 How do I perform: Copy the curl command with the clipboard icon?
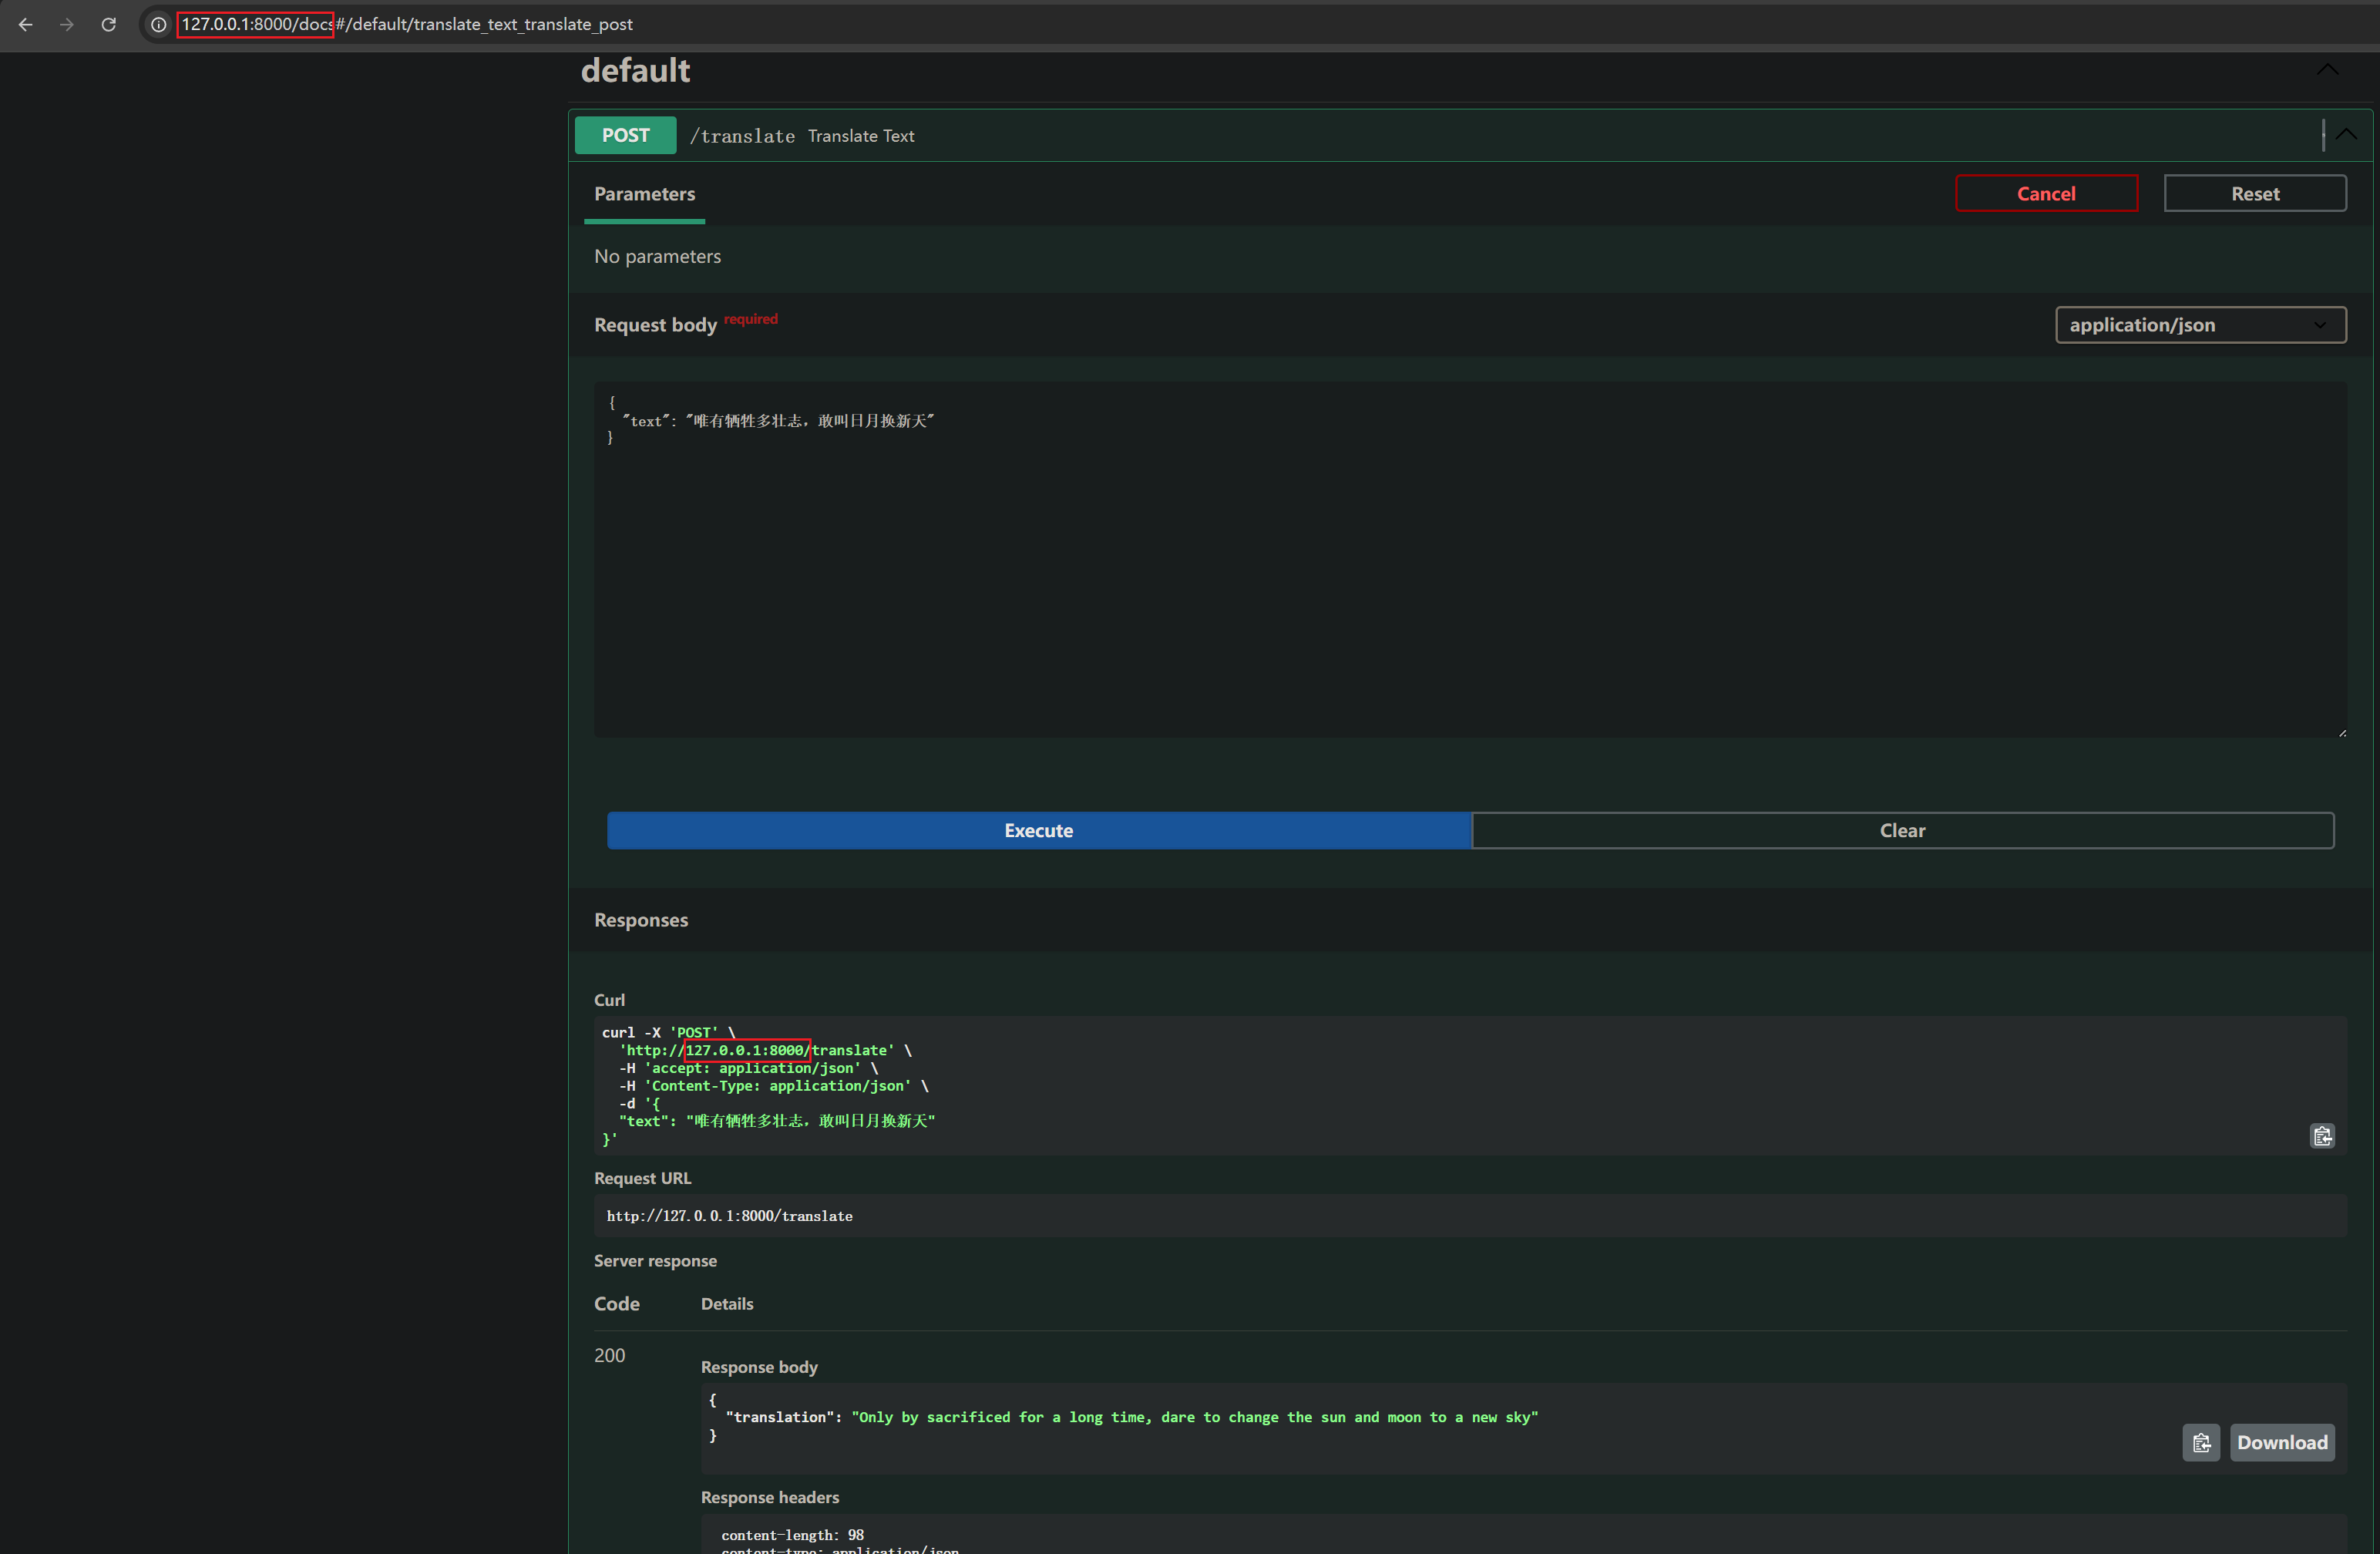pyautogui.click(x=2322, y=1136)
